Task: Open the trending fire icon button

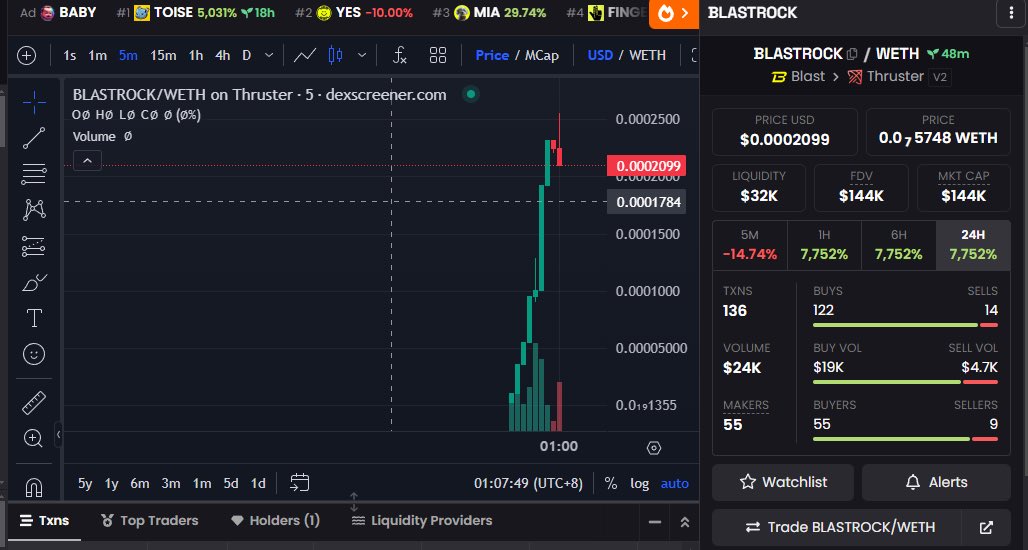Action: click(x=674, y=13)
